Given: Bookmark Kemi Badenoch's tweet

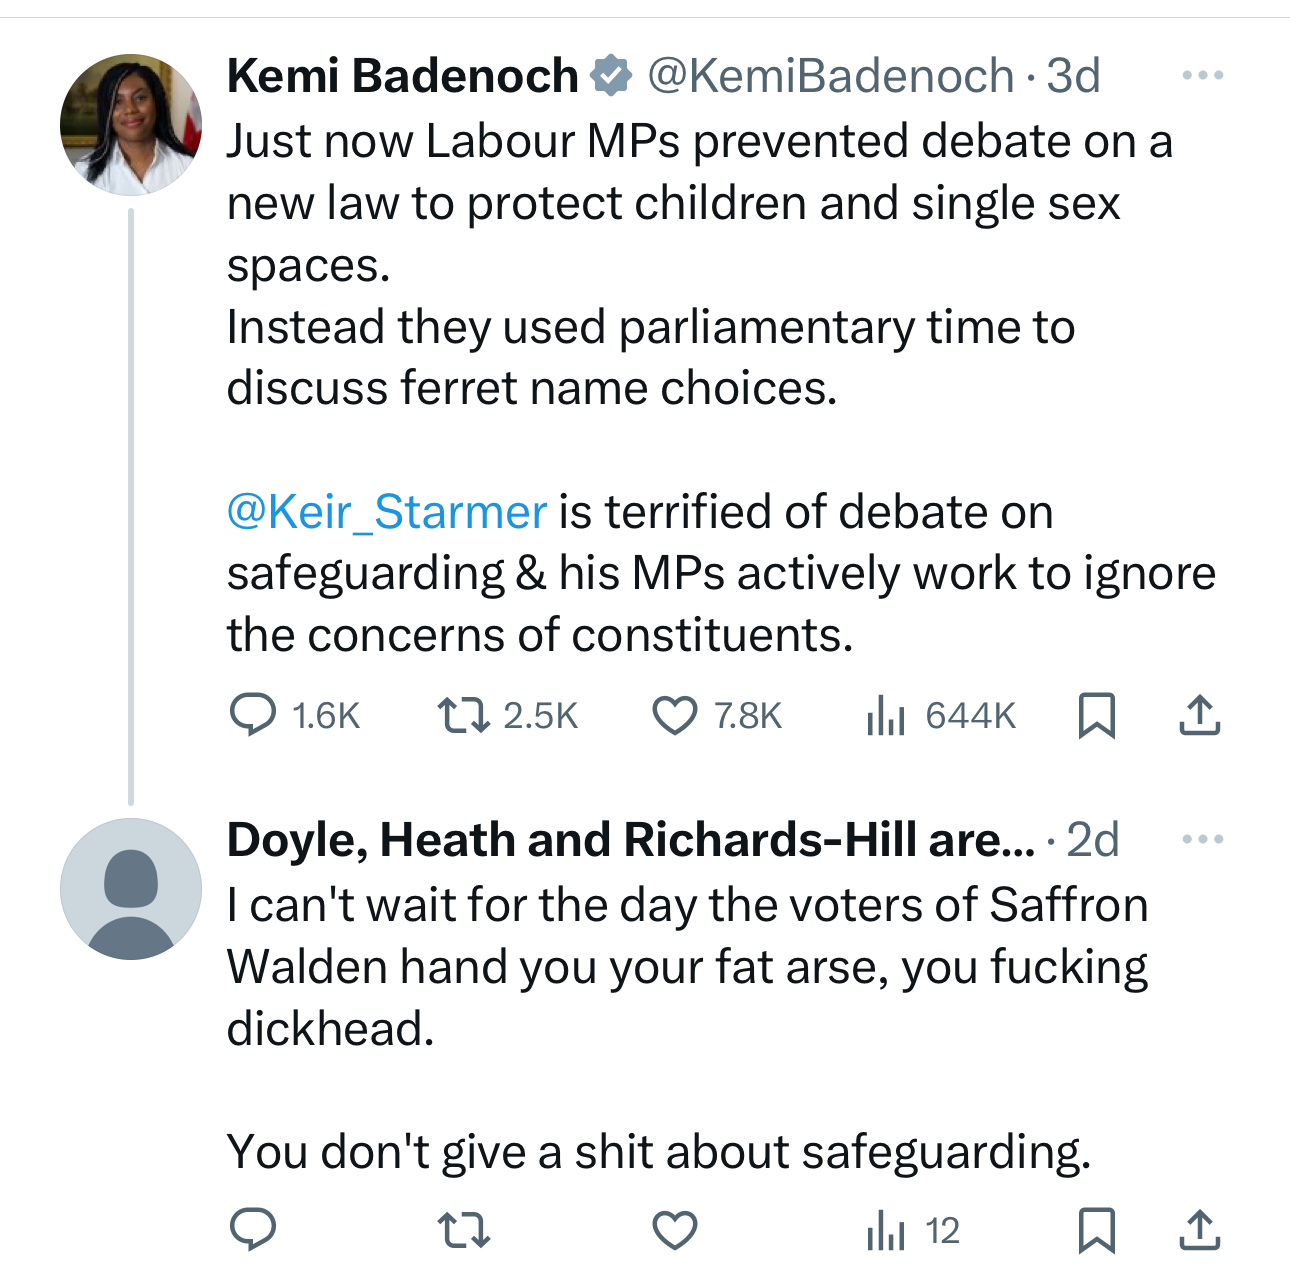Looking at the screenshot, I should 1097,716.
